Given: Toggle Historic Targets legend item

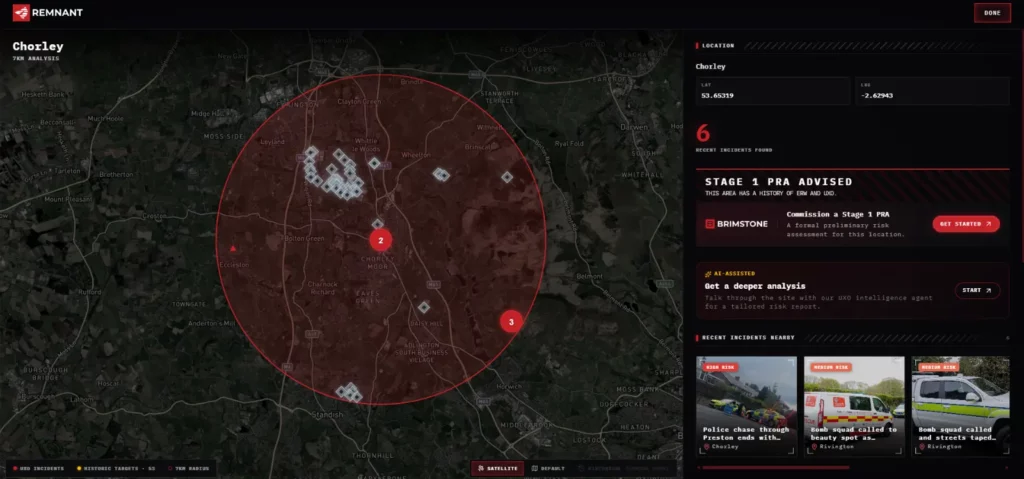Looking at the screenshot, I should [116, 469].
